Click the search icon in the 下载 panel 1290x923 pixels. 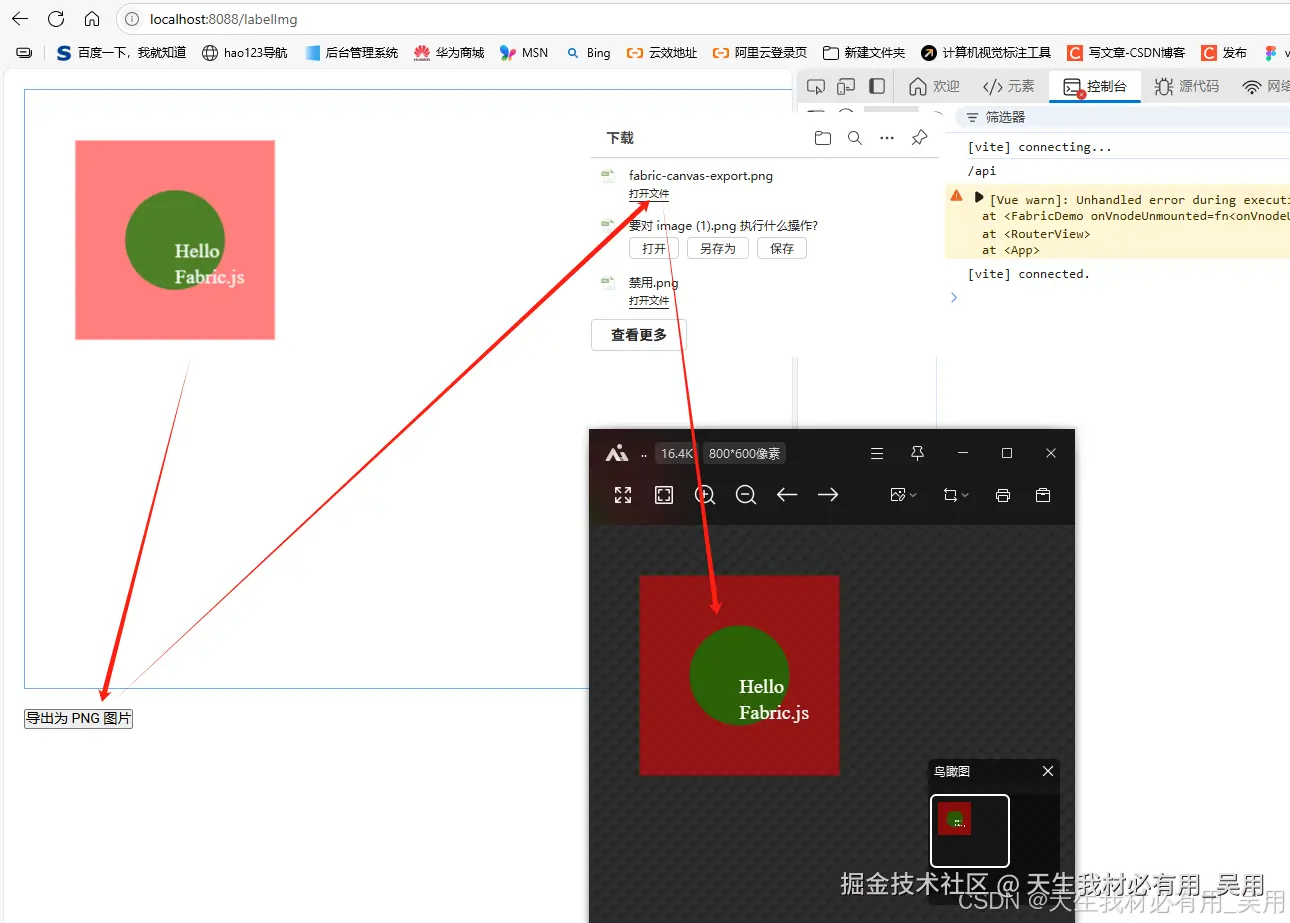click(x=854, y=137)
